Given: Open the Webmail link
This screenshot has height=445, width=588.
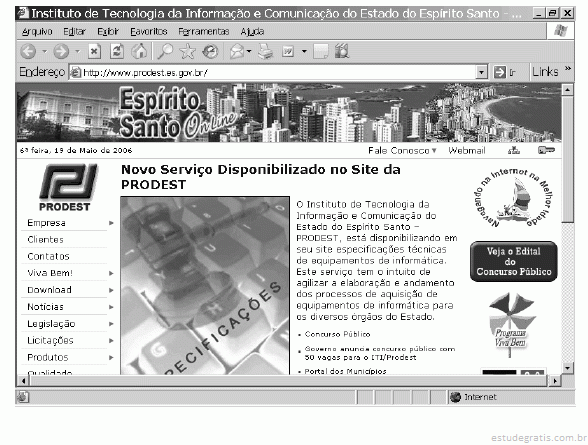Looking at the screenshot, I should (x=467, y=150).
